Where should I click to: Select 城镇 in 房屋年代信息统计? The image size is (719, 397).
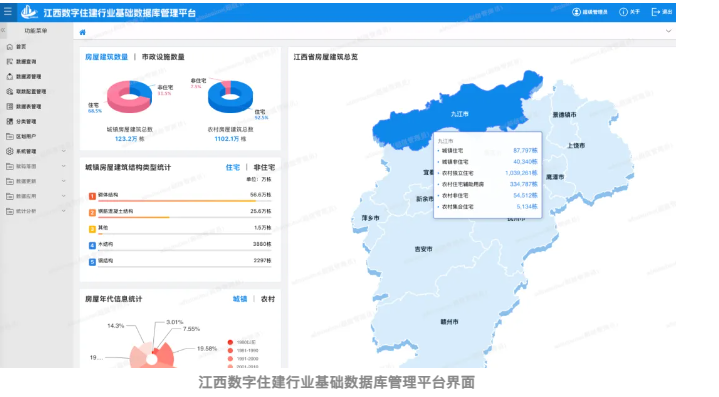(240, 299)
